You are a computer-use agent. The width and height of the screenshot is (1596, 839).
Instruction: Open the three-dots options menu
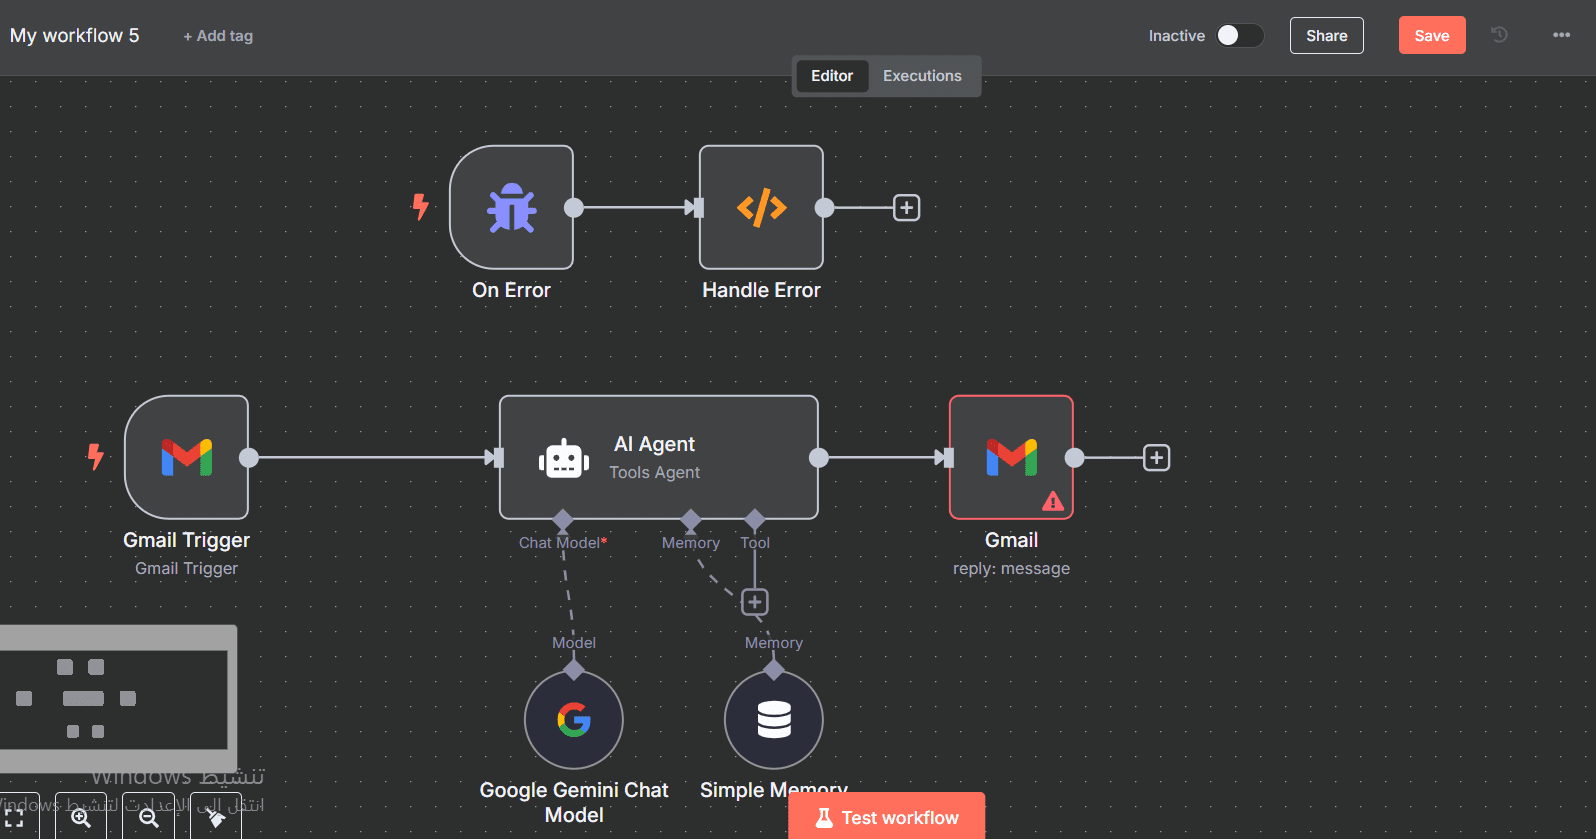click(1561, 35)
